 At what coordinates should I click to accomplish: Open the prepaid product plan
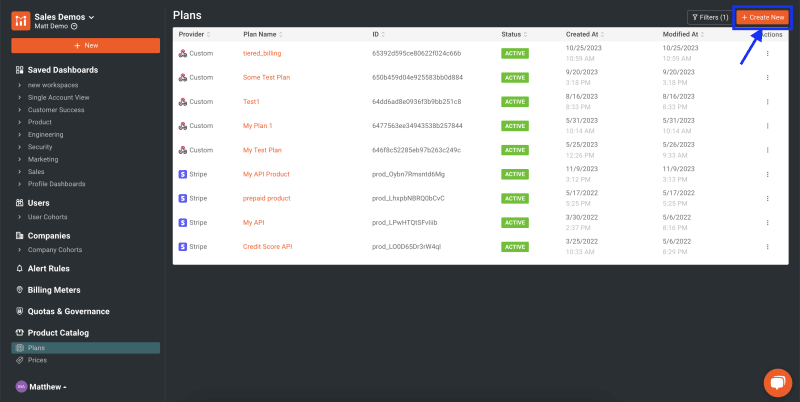point(267,198)
